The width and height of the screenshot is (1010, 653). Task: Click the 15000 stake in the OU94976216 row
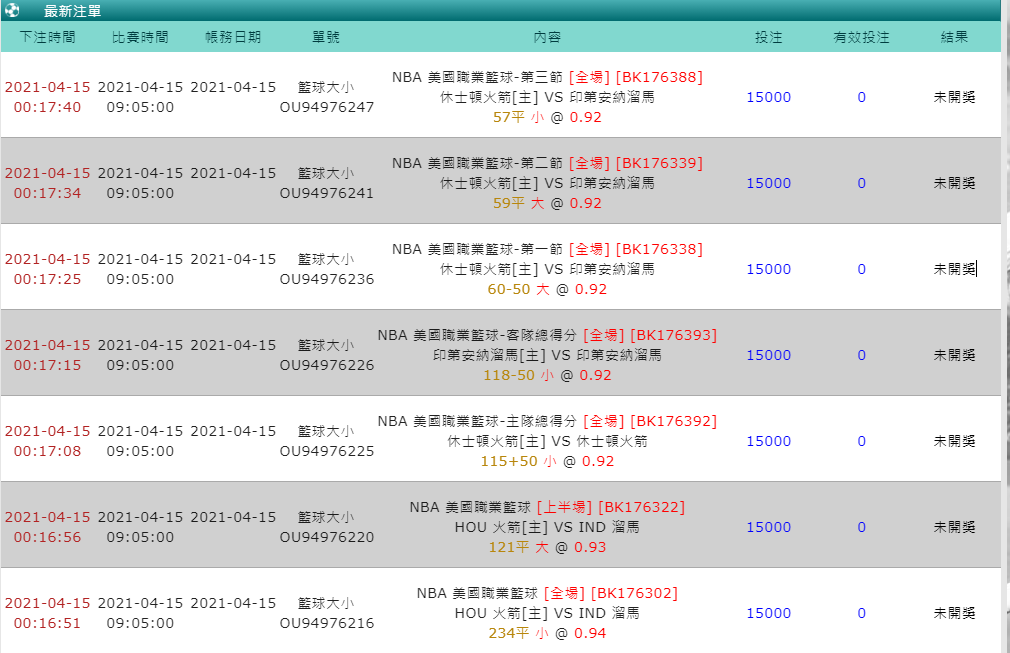pos(768,613)
